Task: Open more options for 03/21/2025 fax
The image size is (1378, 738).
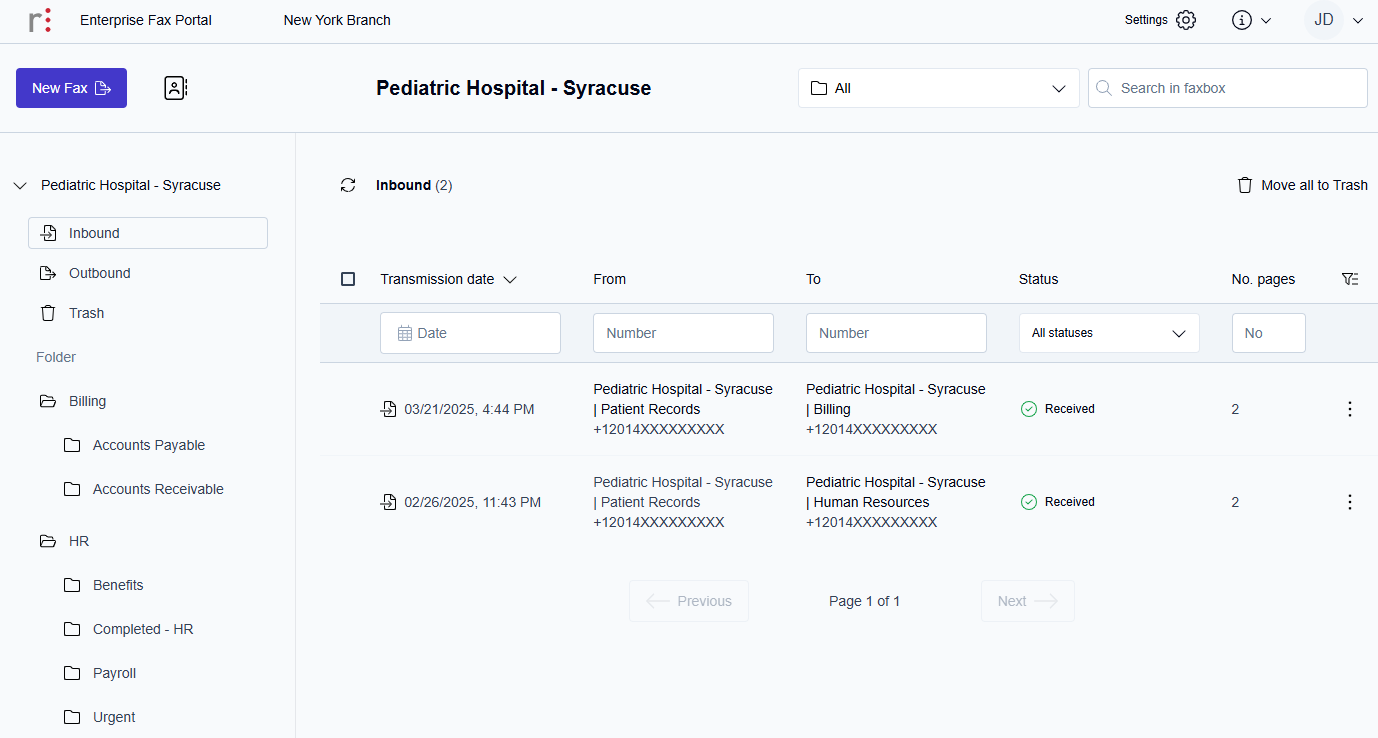Action: pos(1350,409)
